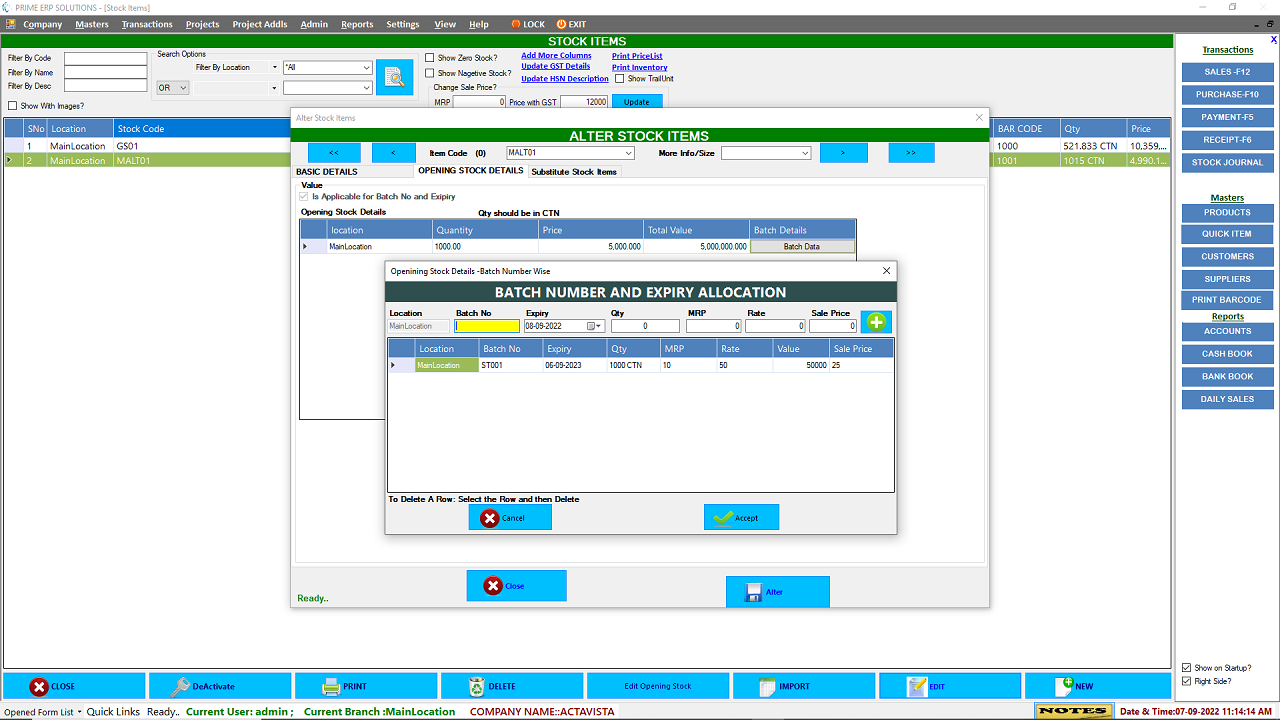Click Add More Columns link
This screenshot has height=720, width=1280.
(556, 56)
